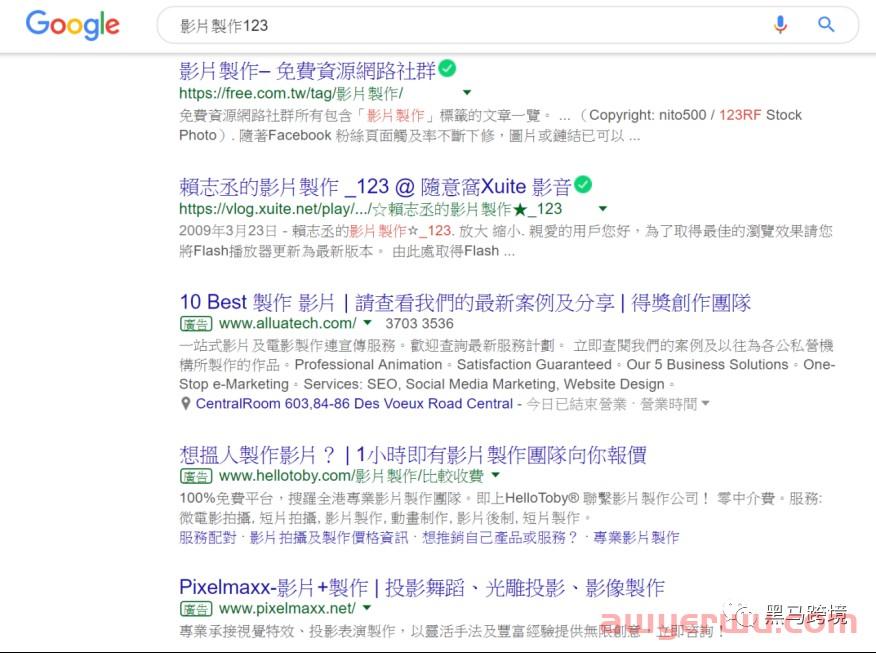Click 廣告 badge beside www.alluatech.com
The width and height of the screenshot is (876, 653).
point(196,323)
